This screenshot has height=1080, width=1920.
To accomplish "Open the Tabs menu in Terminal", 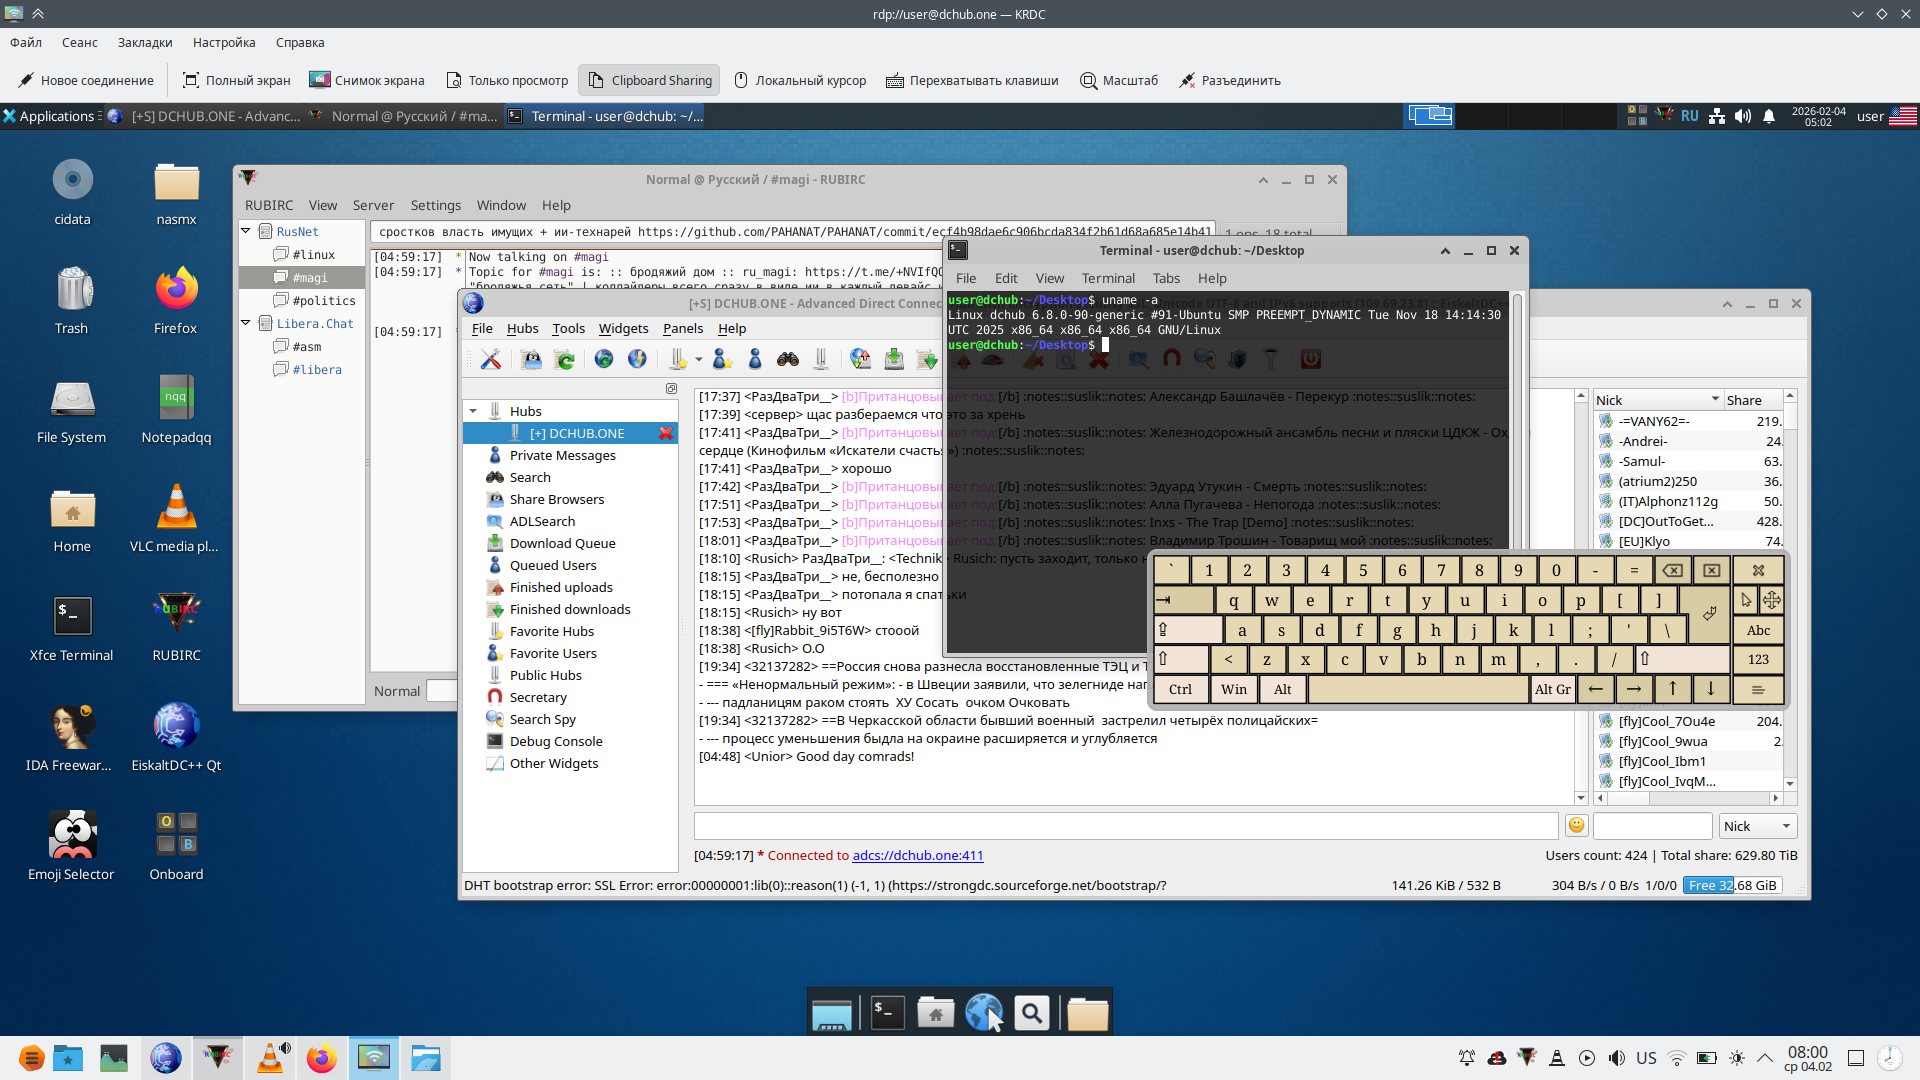I will (1165, 278).
